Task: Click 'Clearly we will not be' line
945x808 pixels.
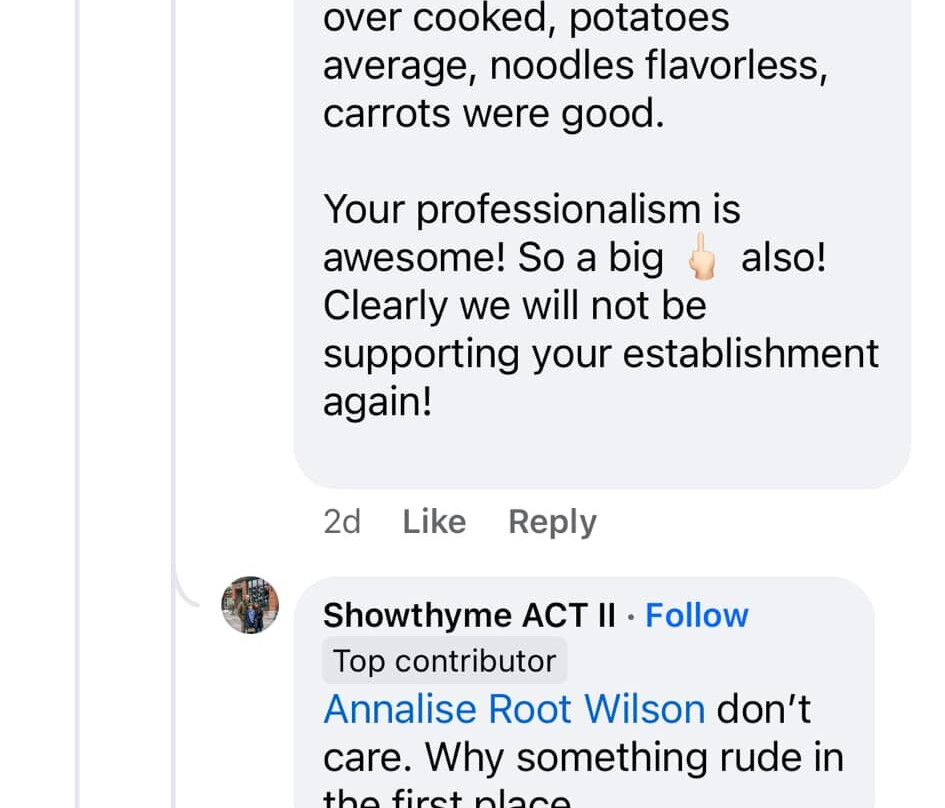Action: 514,305
